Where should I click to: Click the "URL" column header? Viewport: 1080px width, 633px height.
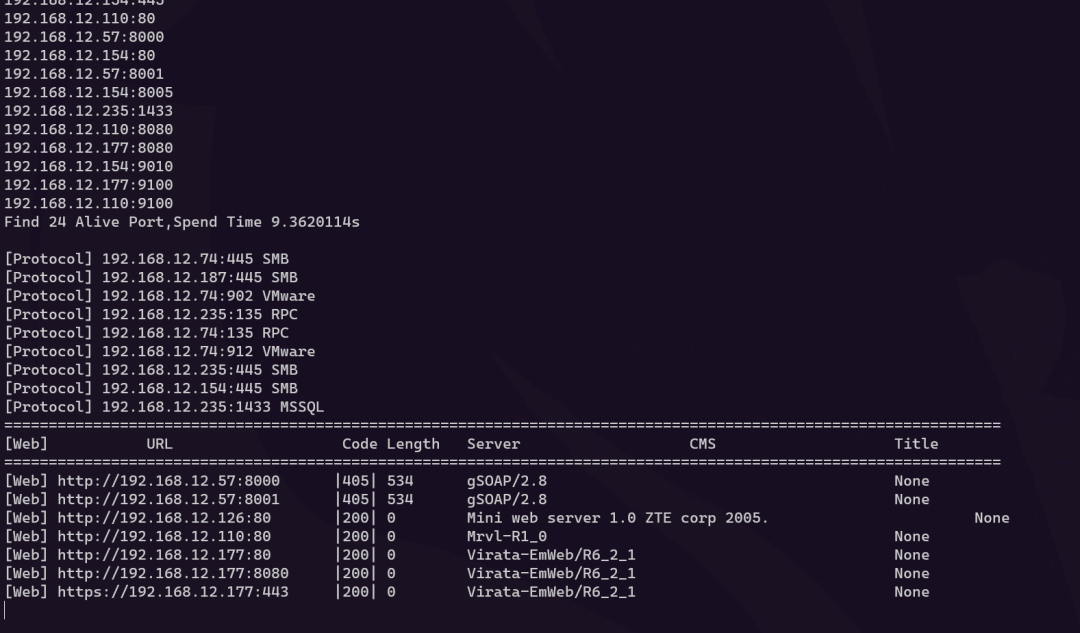(159, 444)
